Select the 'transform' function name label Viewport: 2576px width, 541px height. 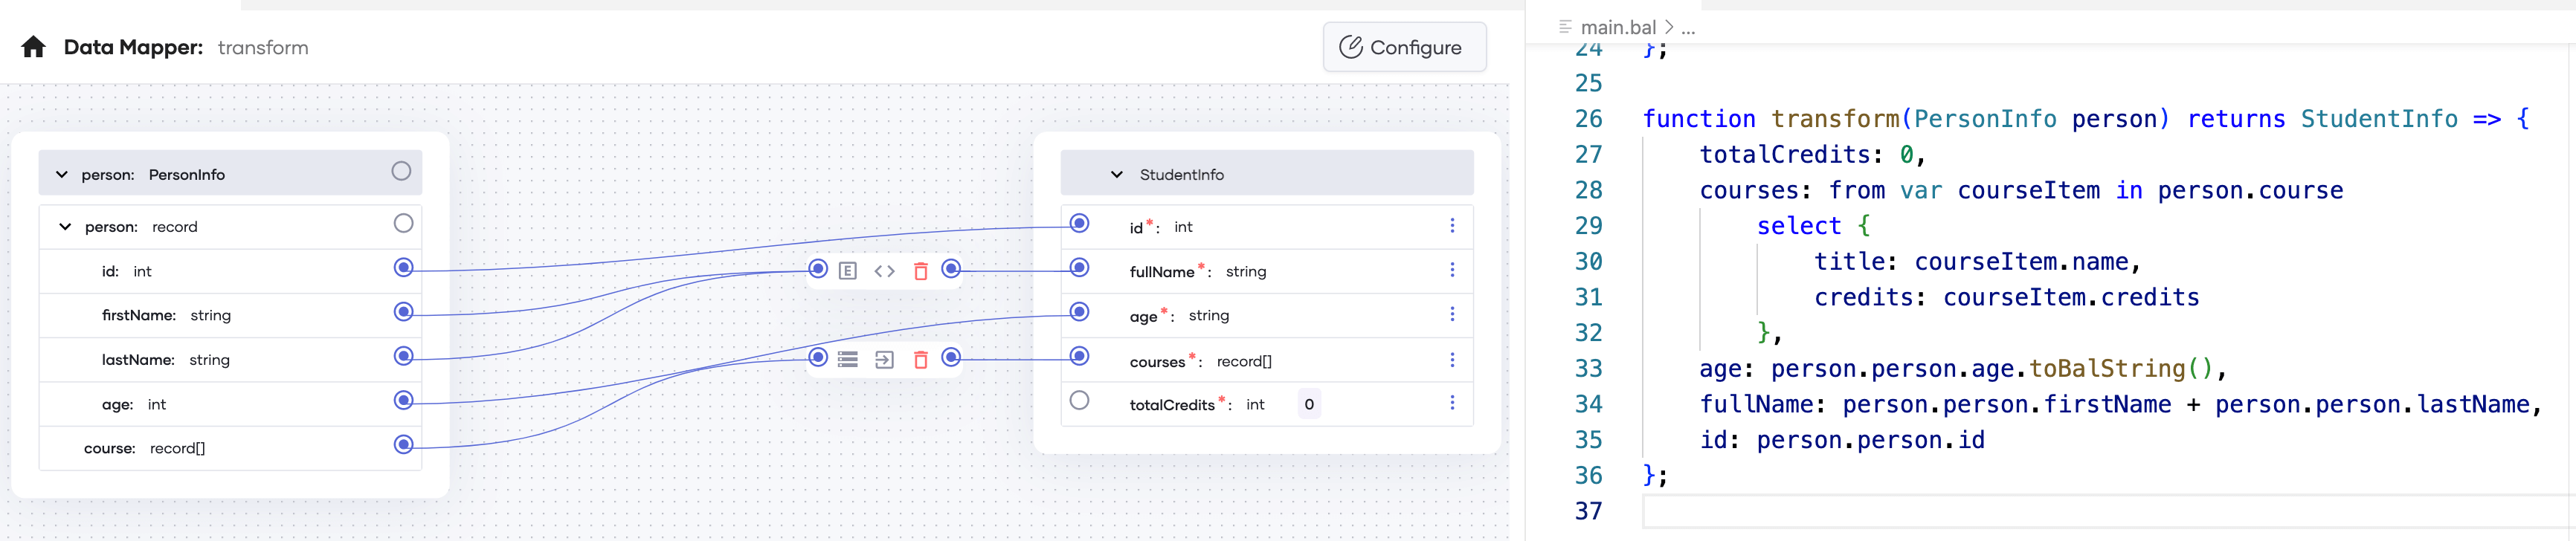coord(263,47)
